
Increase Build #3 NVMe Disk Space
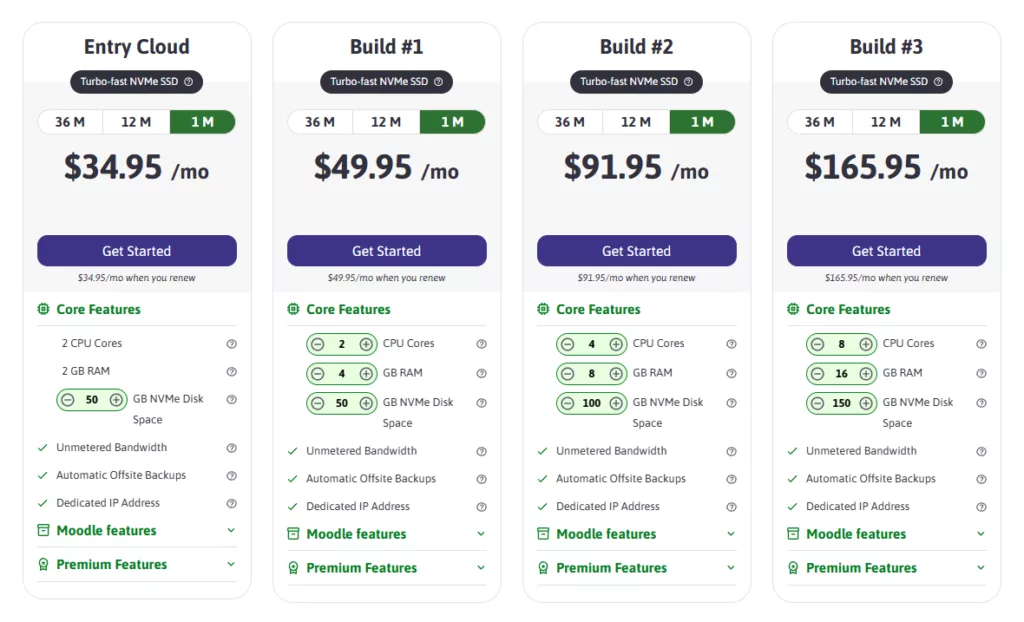pyautogui.click(x=866, y=404)
